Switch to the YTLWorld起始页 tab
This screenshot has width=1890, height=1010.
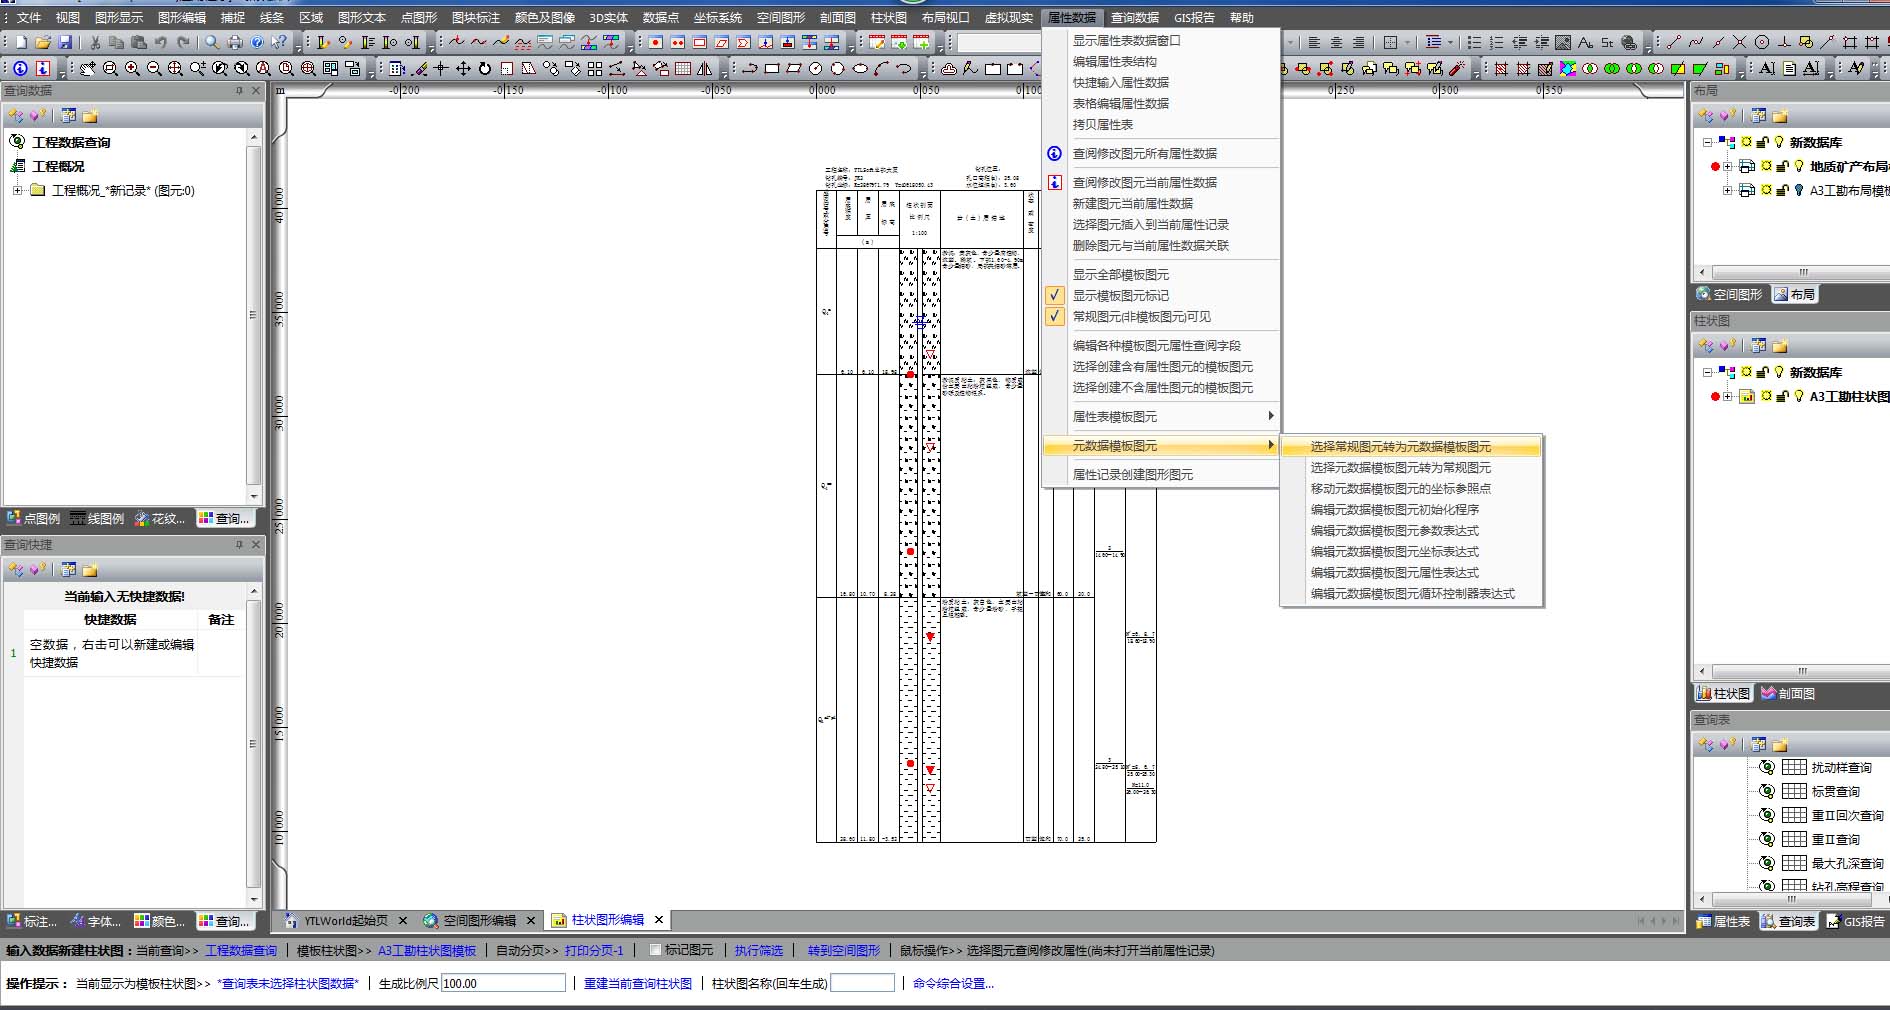click(346, 920)
